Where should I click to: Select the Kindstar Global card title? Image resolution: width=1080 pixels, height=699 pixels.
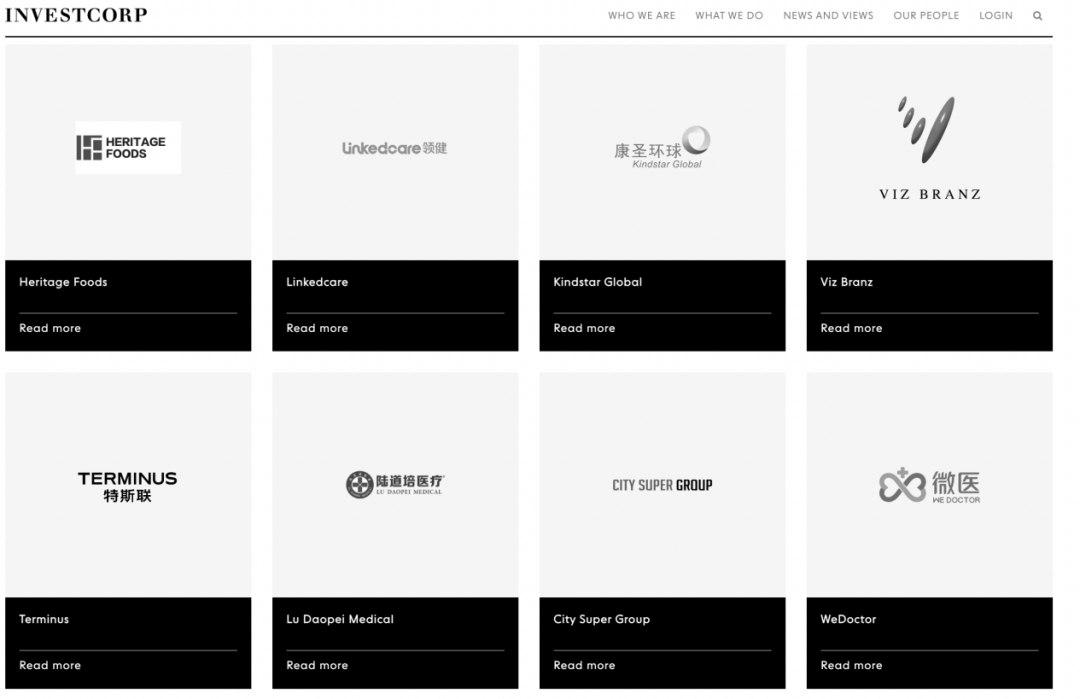(x=598, y=282)
